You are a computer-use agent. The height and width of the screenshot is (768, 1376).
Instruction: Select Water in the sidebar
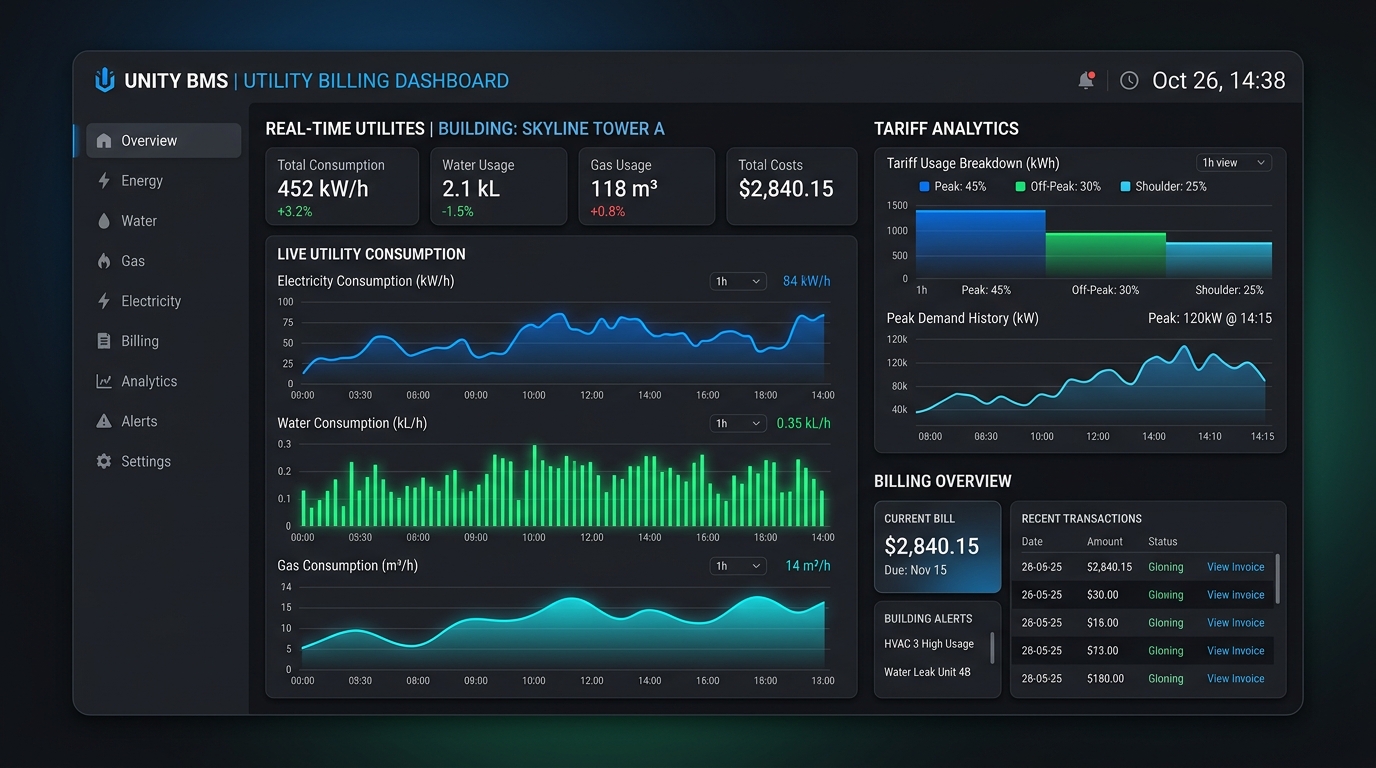(139, 221)
